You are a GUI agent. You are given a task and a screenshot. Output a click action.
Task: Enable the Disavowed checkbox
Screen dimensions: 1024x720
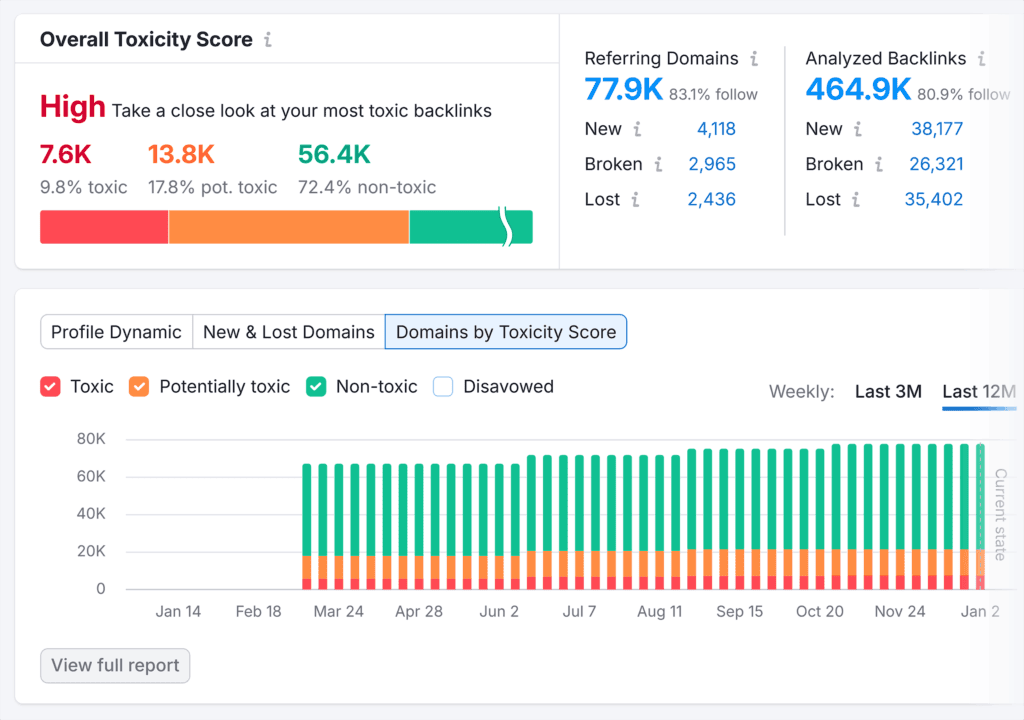(443, 387)
